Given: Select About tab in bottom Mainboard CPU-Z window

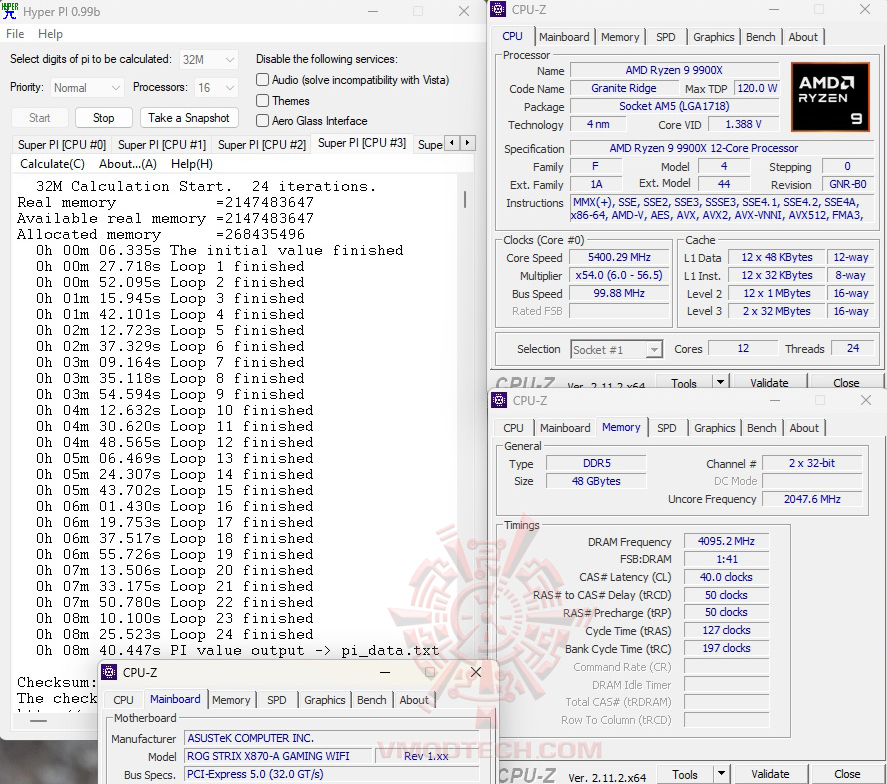Looking at the screenshot, I should click(x=414, y=700).
